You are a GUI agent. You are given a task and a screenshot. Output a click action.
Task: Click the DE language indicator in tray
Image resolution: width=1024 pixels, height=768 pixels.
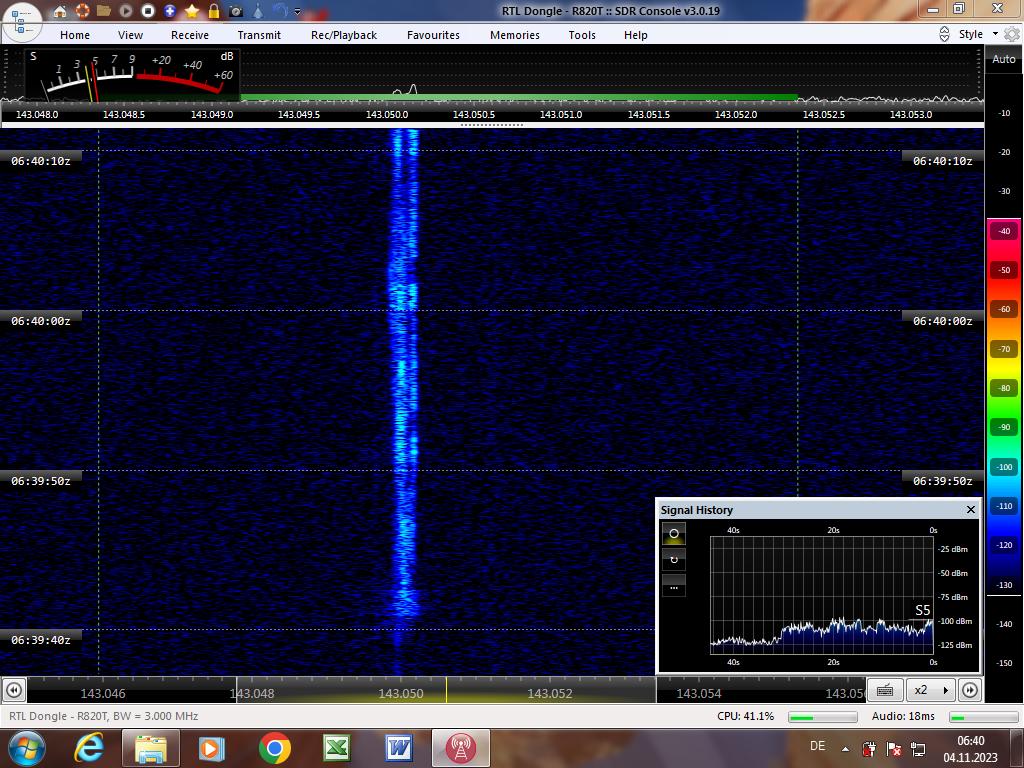pyautogui.click(x=817, y=746)
